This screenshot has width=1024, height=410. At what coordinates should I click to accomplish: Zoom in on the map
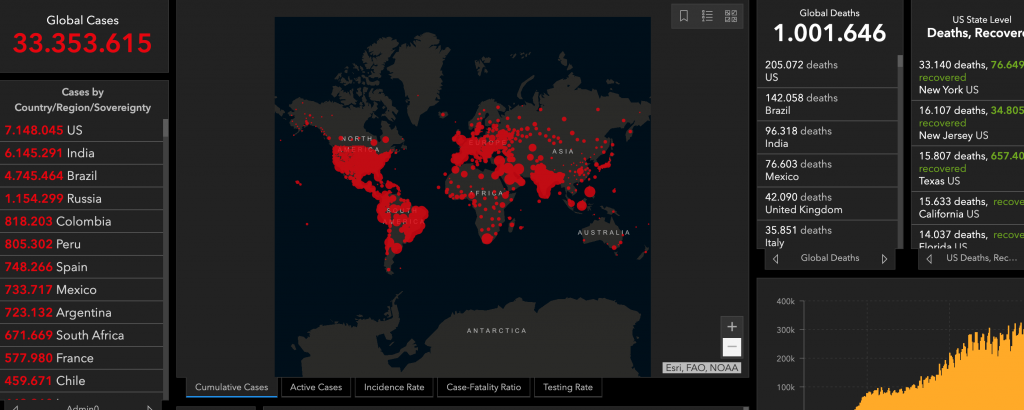tap(732, 327)
